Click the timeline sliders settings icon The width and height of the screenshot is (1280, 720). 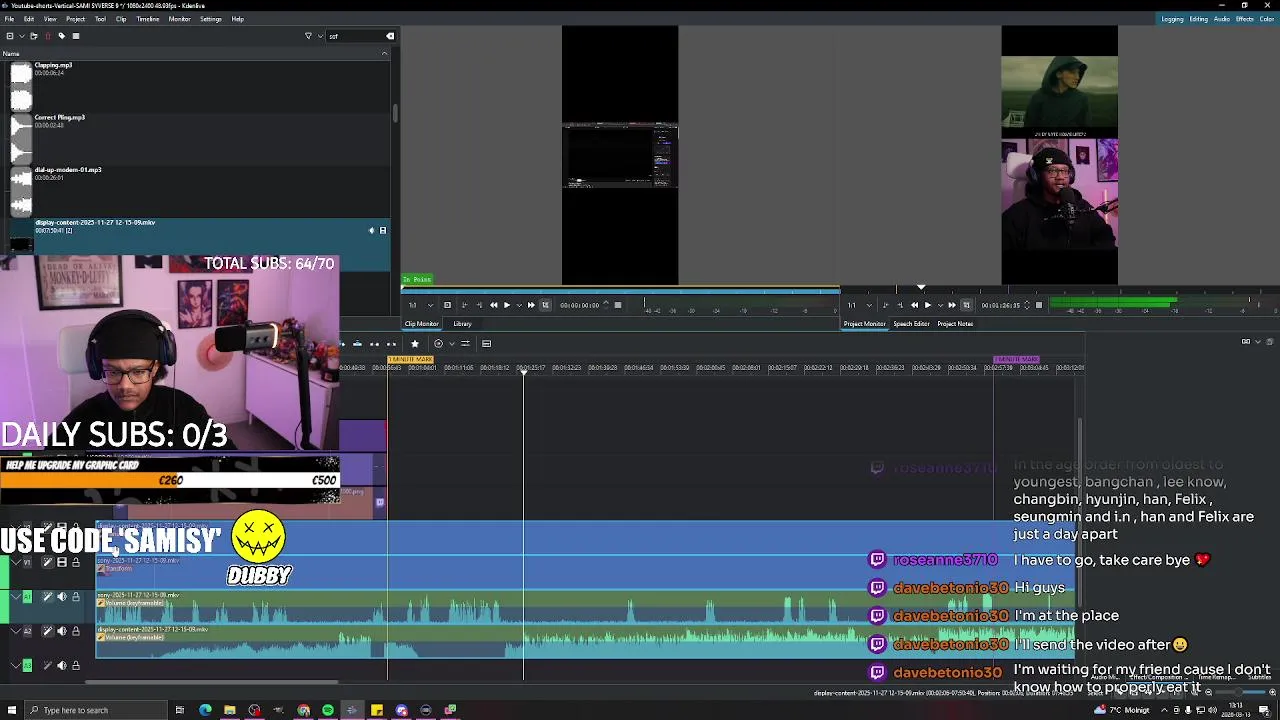click(465, 344)
